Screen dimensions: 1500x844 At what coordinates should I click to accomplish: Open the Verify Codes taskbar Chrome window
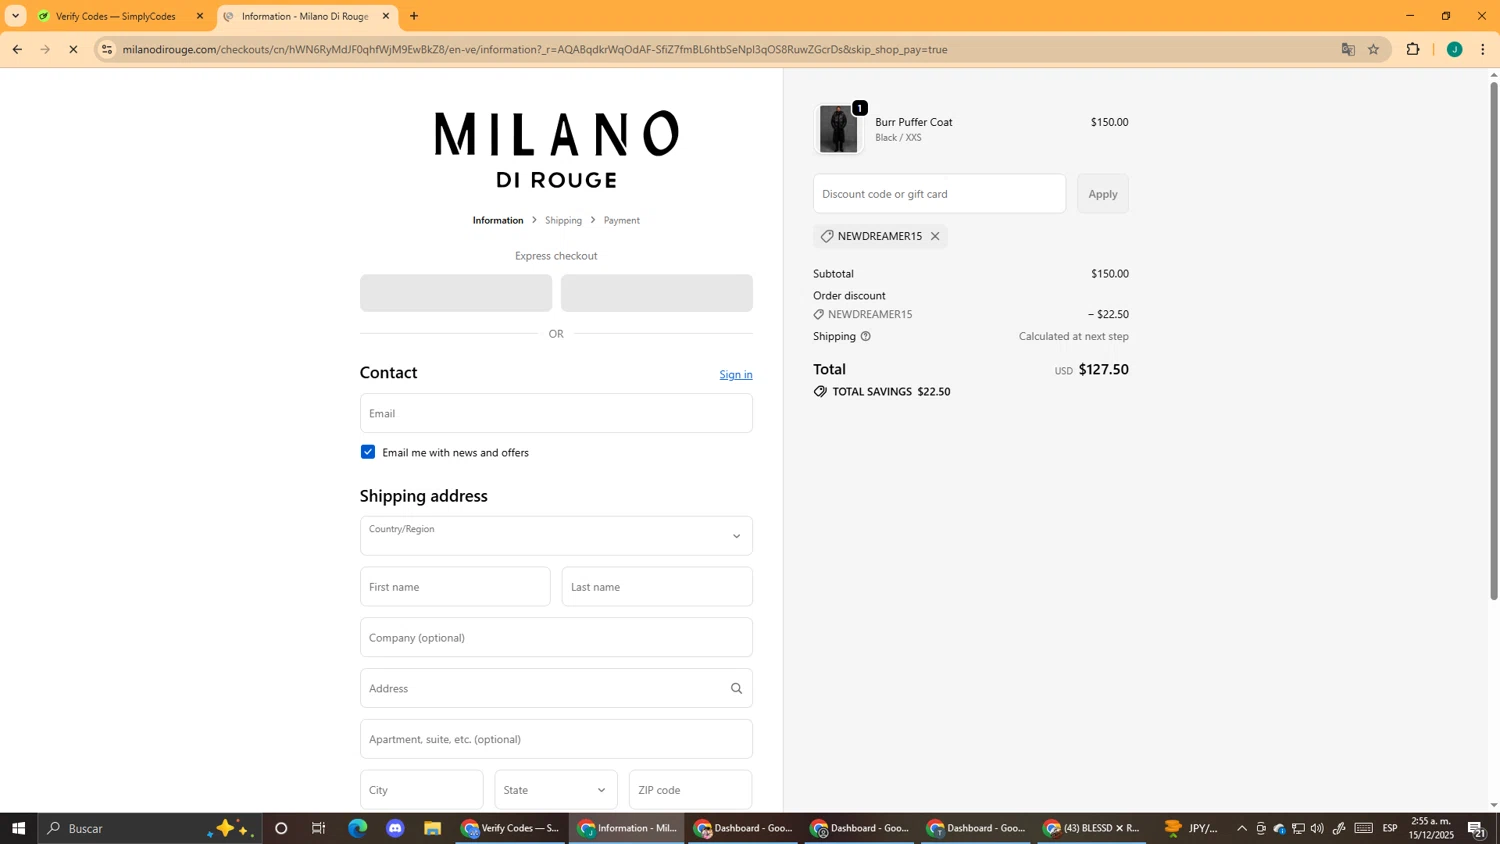tap(512, 828)
